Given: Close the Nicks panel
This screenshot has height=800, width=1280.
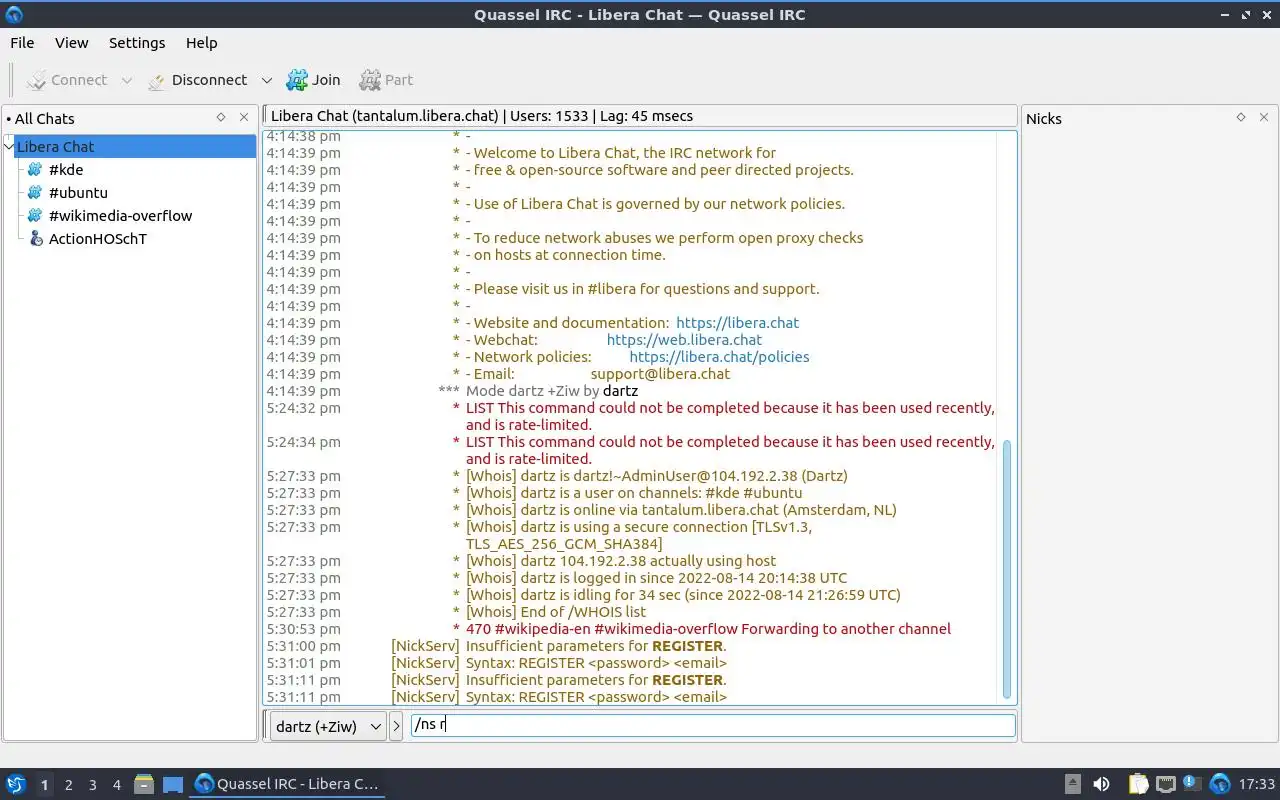Looking at the screenshot, I should [1265, 117].
